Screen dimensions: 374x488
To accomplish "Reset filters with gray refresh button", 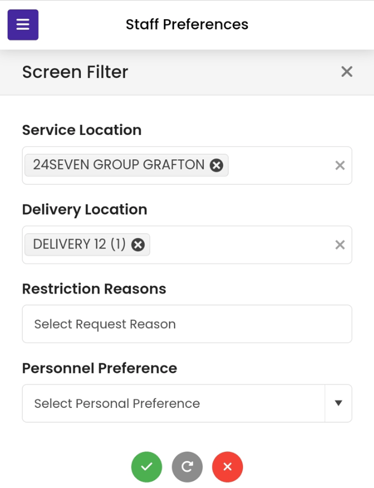I will (x=187, y=467).
